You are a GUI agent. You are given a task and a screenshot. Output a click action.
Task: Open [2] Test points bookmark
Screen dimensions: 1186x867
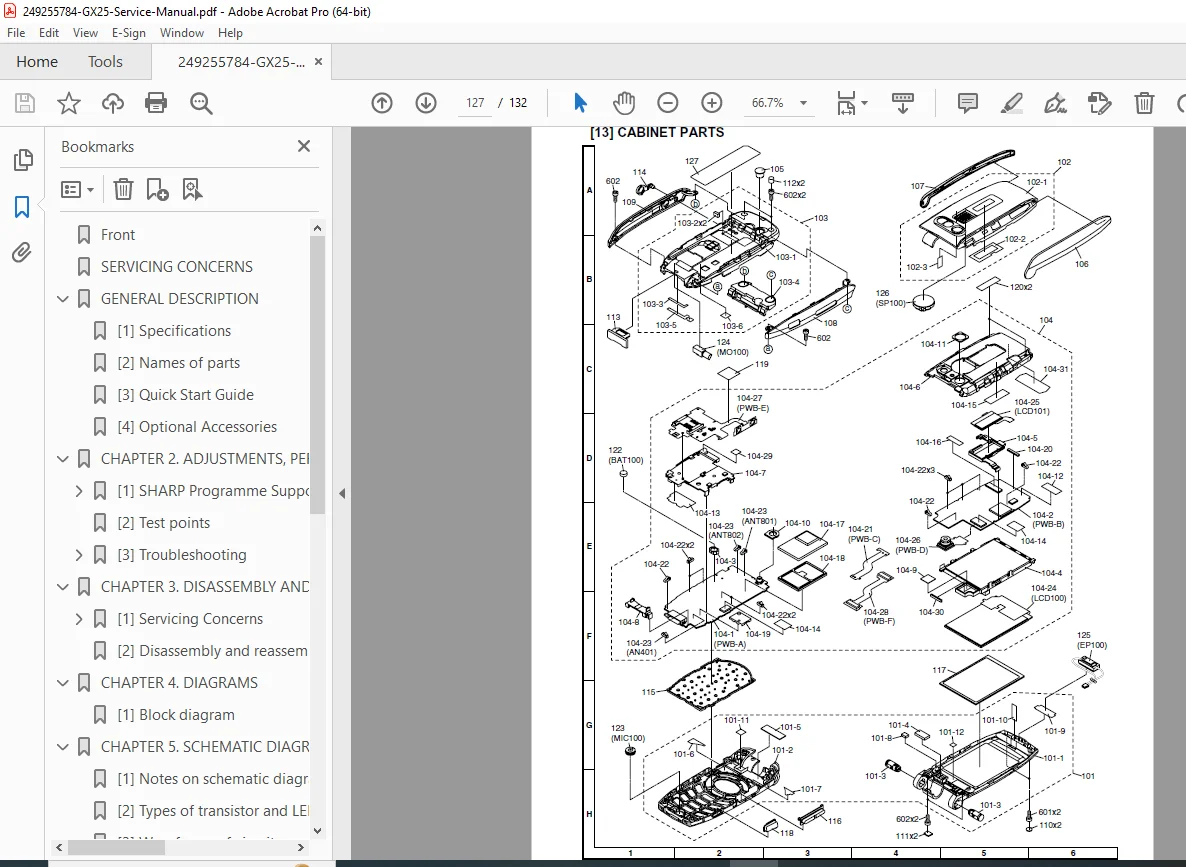tap(163, 523)
